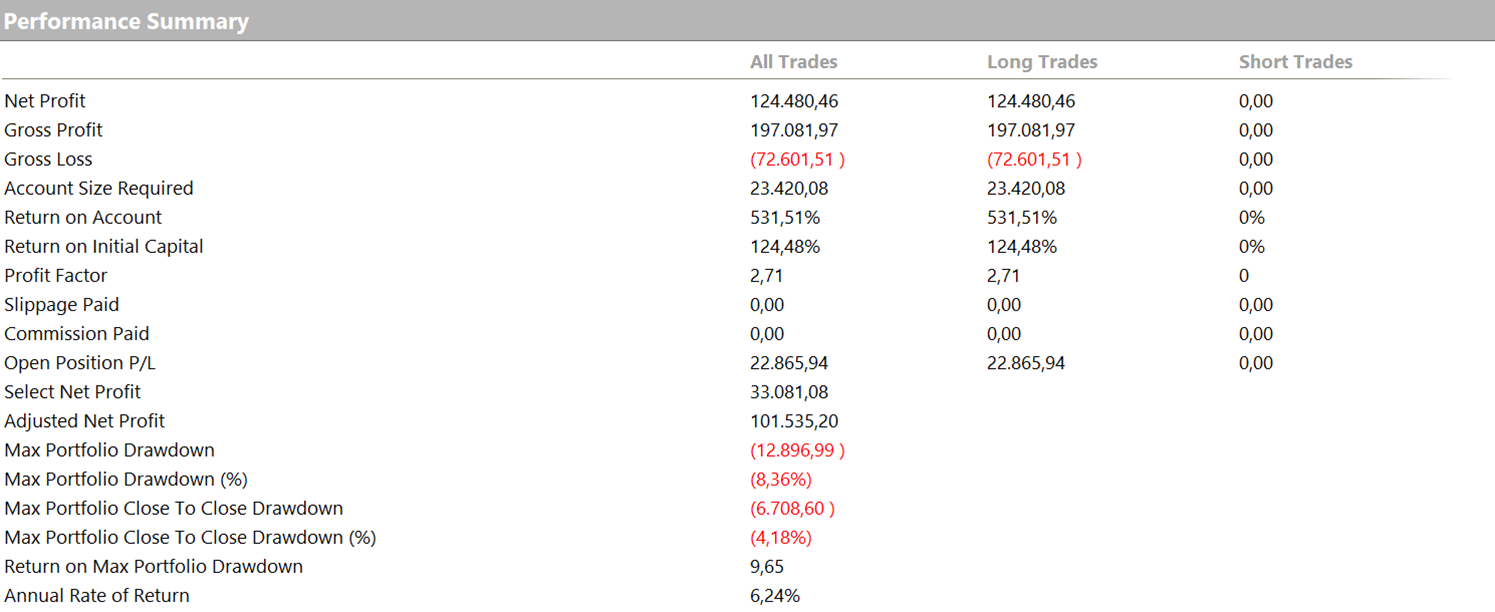Select the Long Trades Open Position P/L value
1495x612 pixels.
pyautogui.click(x=1026, y=363)
